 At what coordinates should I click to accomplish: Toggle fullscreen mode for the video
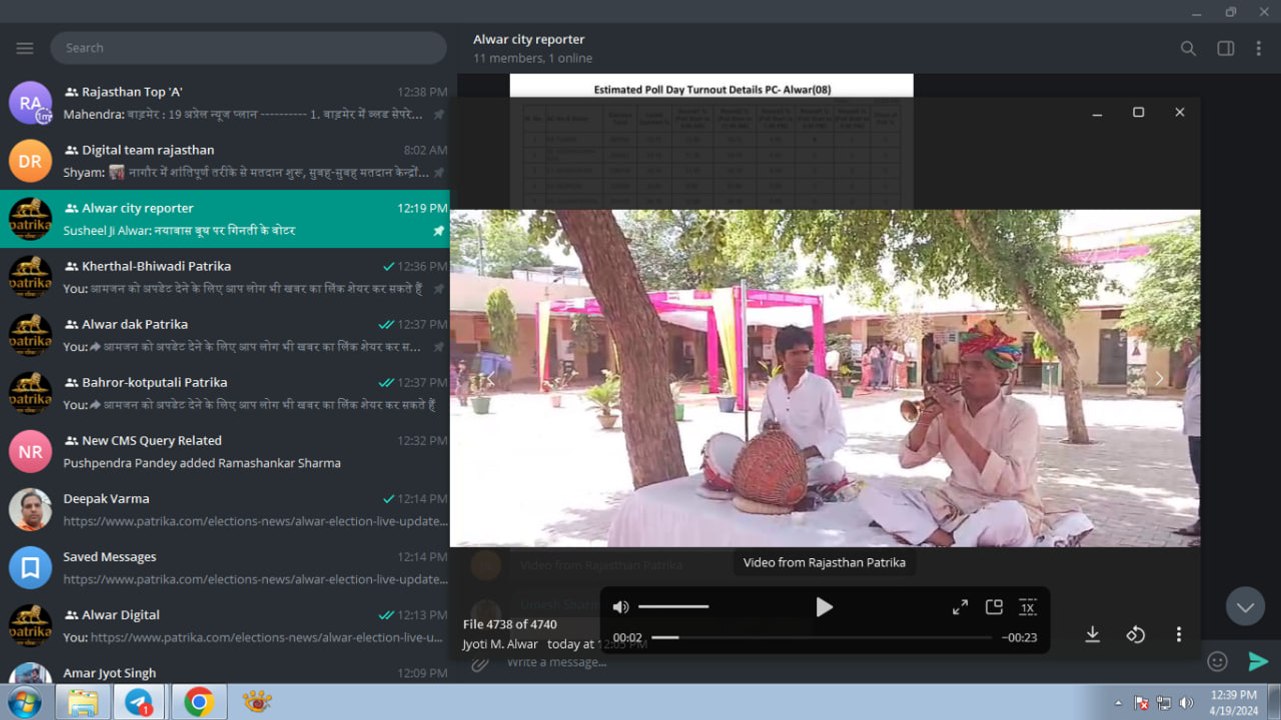[x=960, y=607]
